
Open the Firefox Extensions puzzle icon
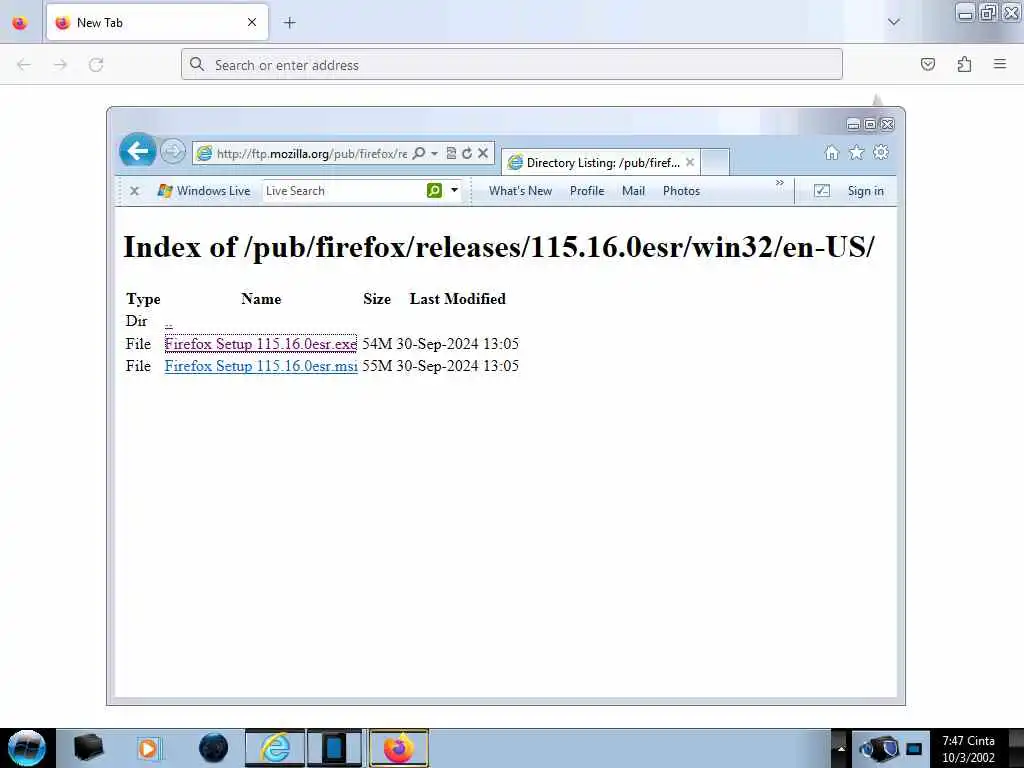pyautogui.click(x=964, y=64)
